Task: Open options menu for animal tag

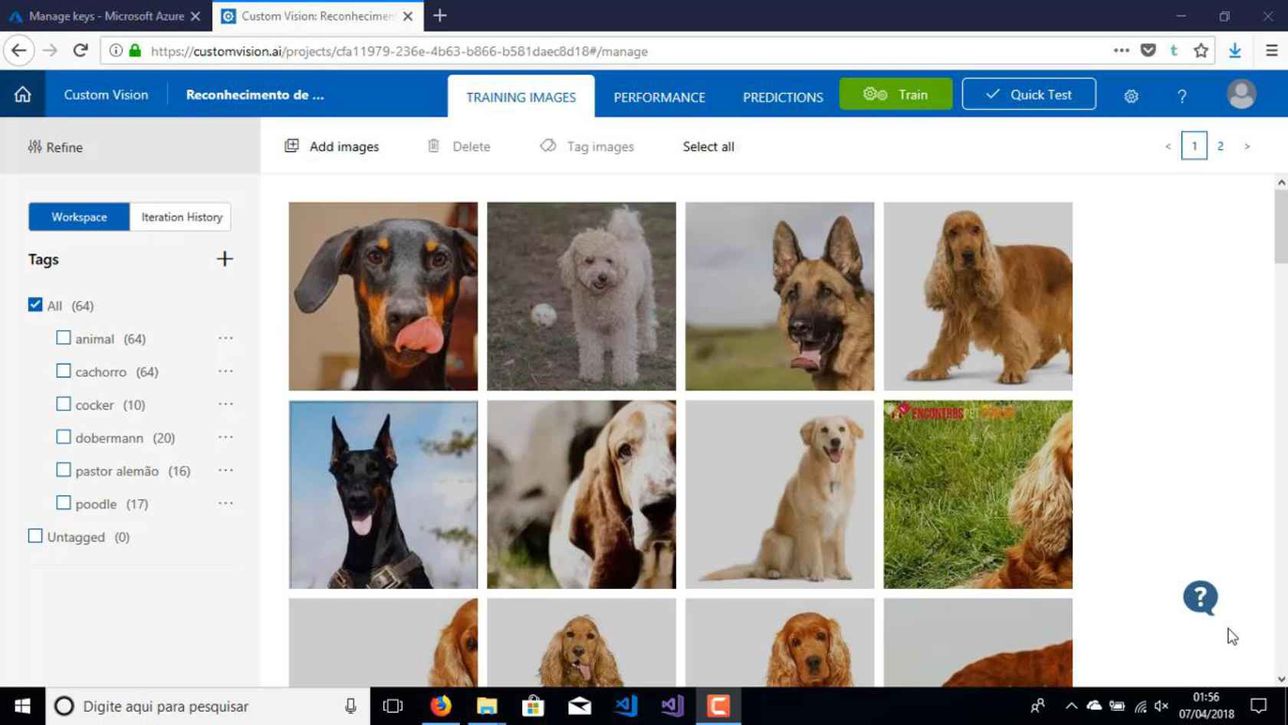Action: point(226,338)
